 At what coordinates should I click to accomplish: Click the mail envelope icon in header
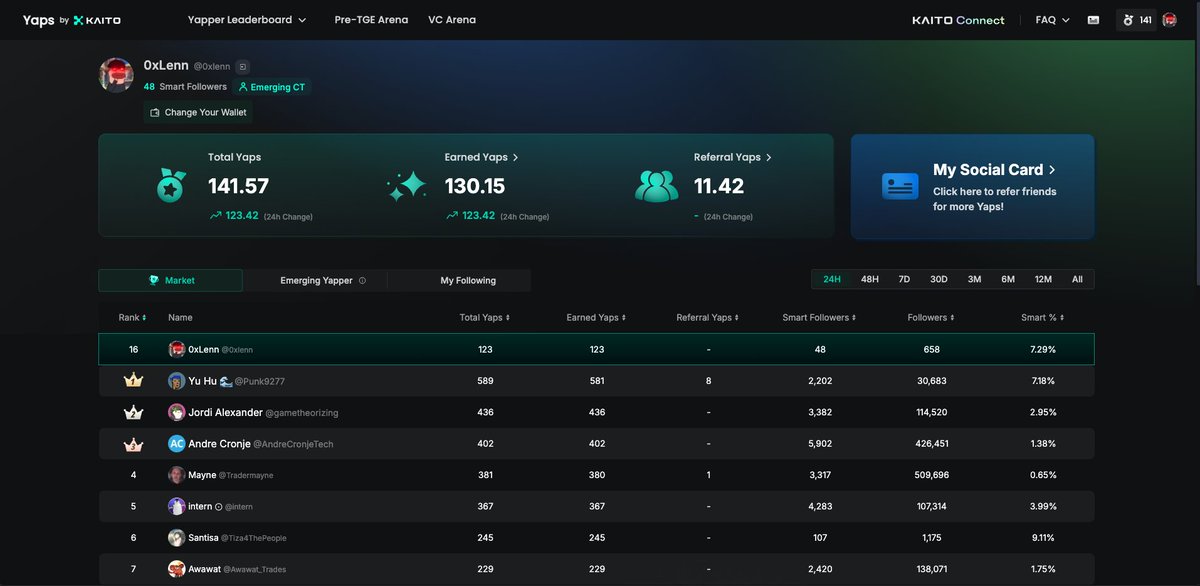click(1093, 20)
